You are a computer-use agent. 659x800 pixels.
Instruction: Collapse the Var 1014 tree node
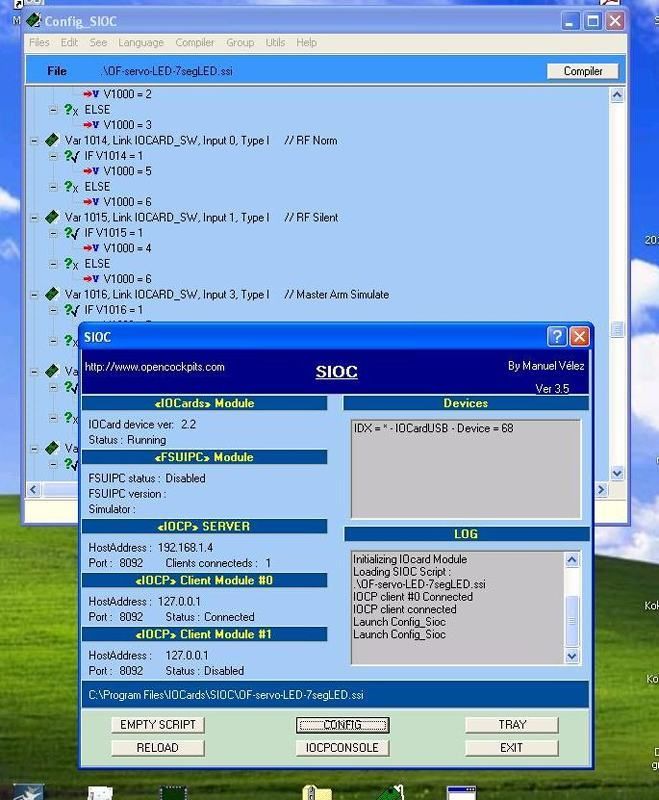pos(35,141)
